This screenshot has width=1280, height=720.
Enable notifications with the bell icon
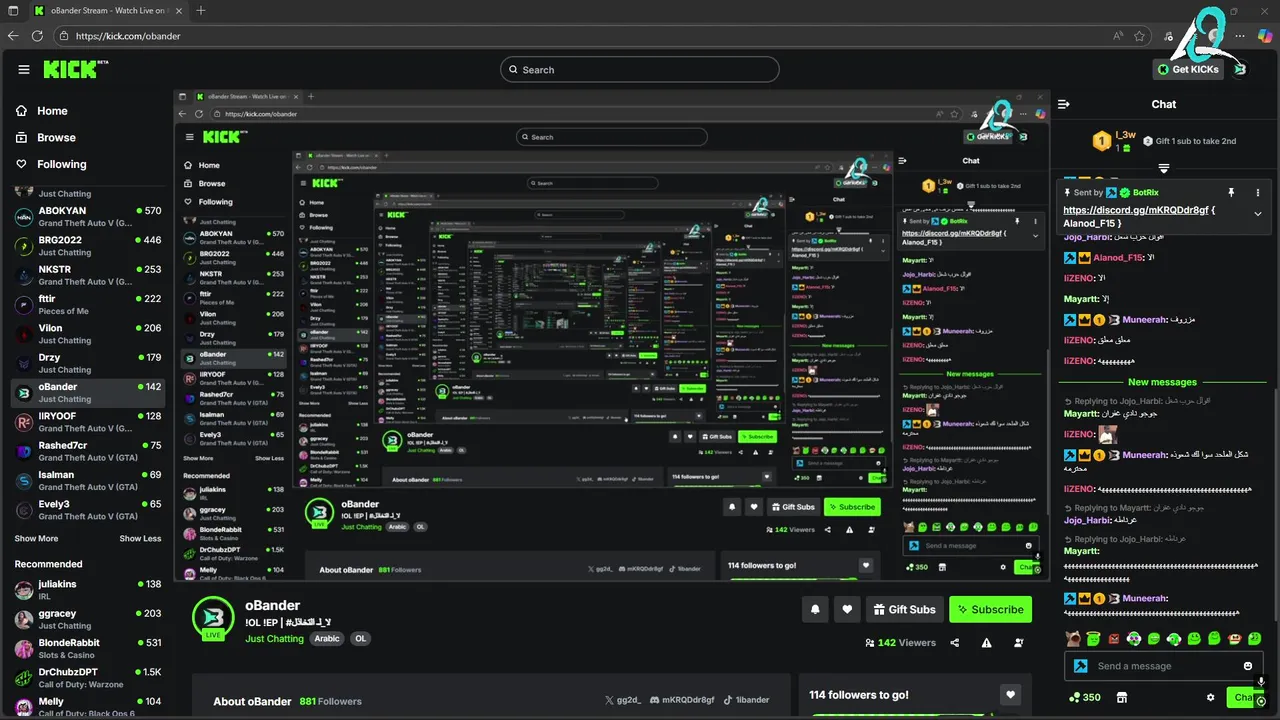coord(815,609)
